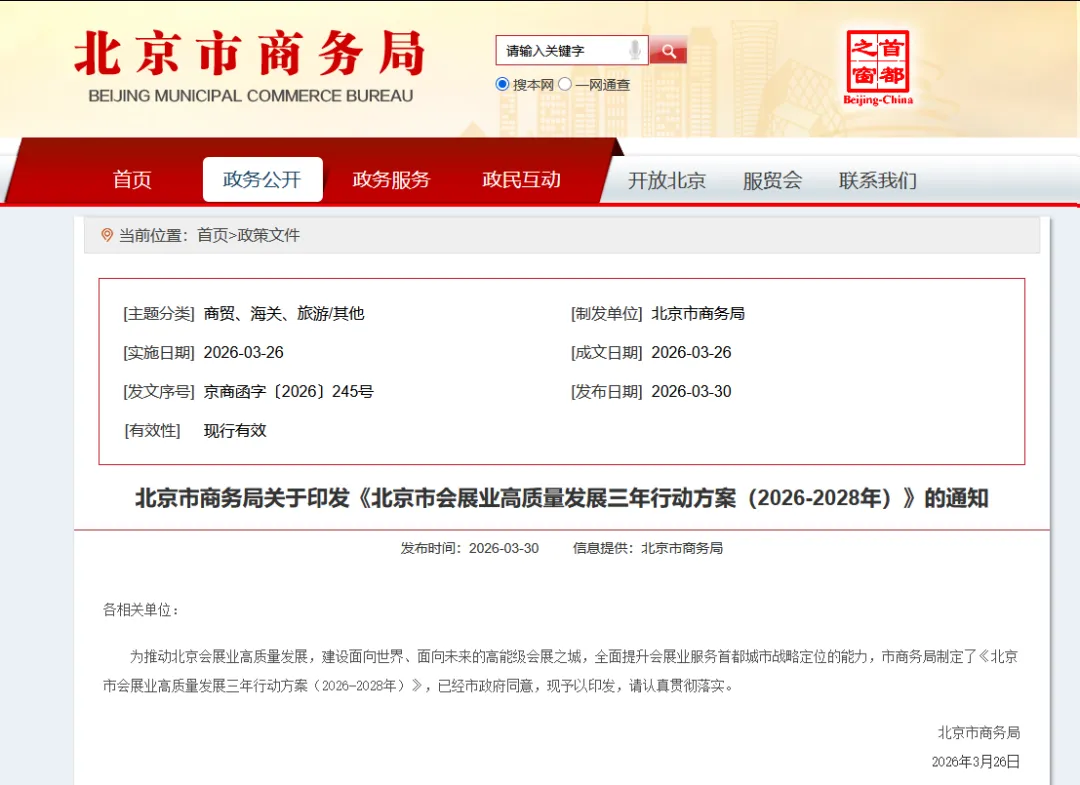Click the 信息提供:北京市商务局 text
This screenshot has height=785, width=1080.
[x=647, y=548]
